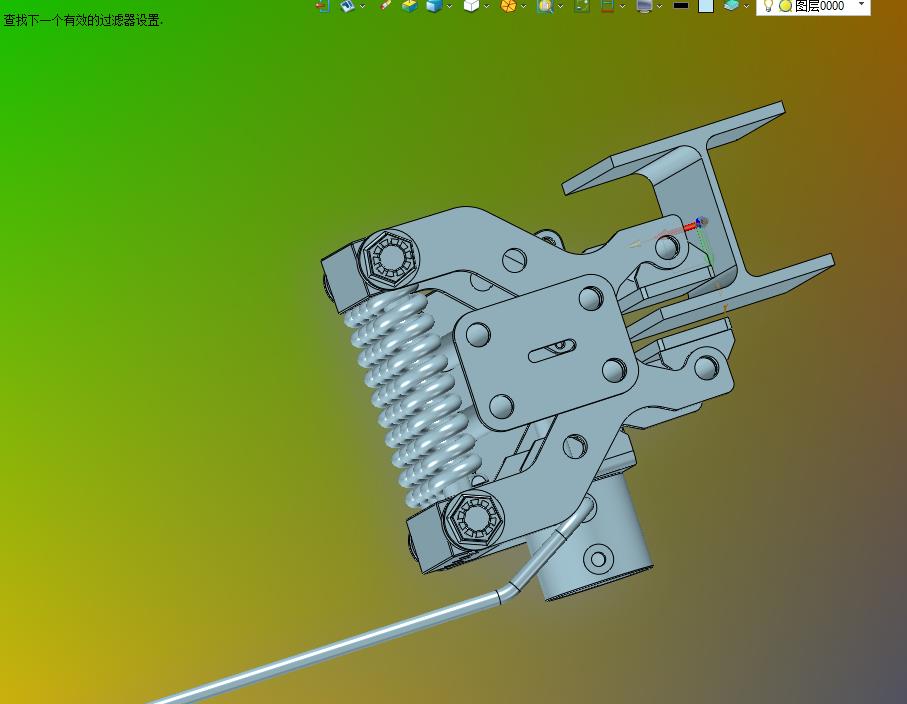Click the black line color swatch
Screen dimensions: 907x704
[681, 6]
